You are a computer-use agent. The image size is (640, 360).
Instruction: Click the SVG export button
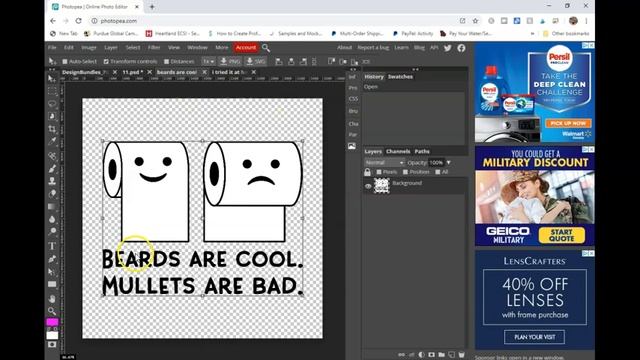[256, 61]
